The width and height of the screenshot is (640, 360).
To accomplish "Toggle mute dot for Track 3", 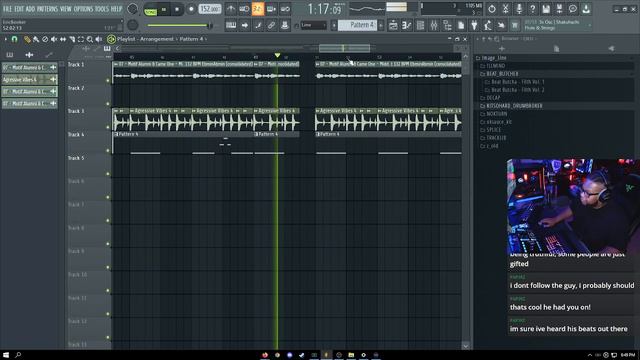I will point(108,127).
